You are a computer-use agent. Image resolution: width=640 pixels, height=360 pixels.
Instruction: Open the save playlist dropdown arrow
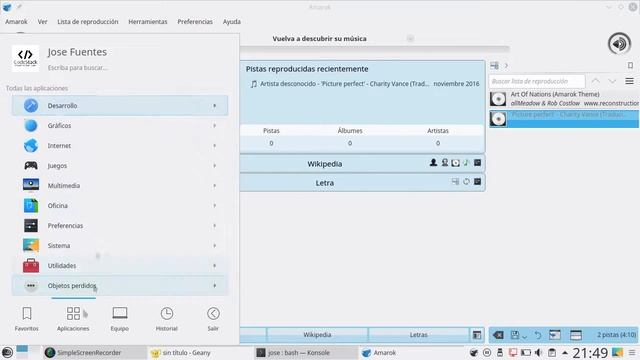point(524,337)
